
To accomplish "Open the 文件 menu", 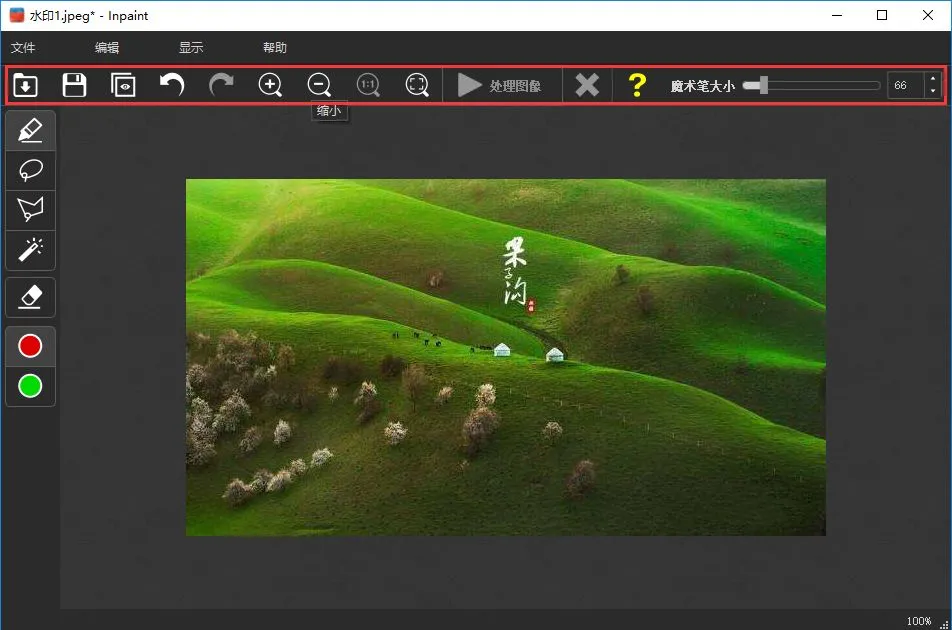I will pos(23,47).
